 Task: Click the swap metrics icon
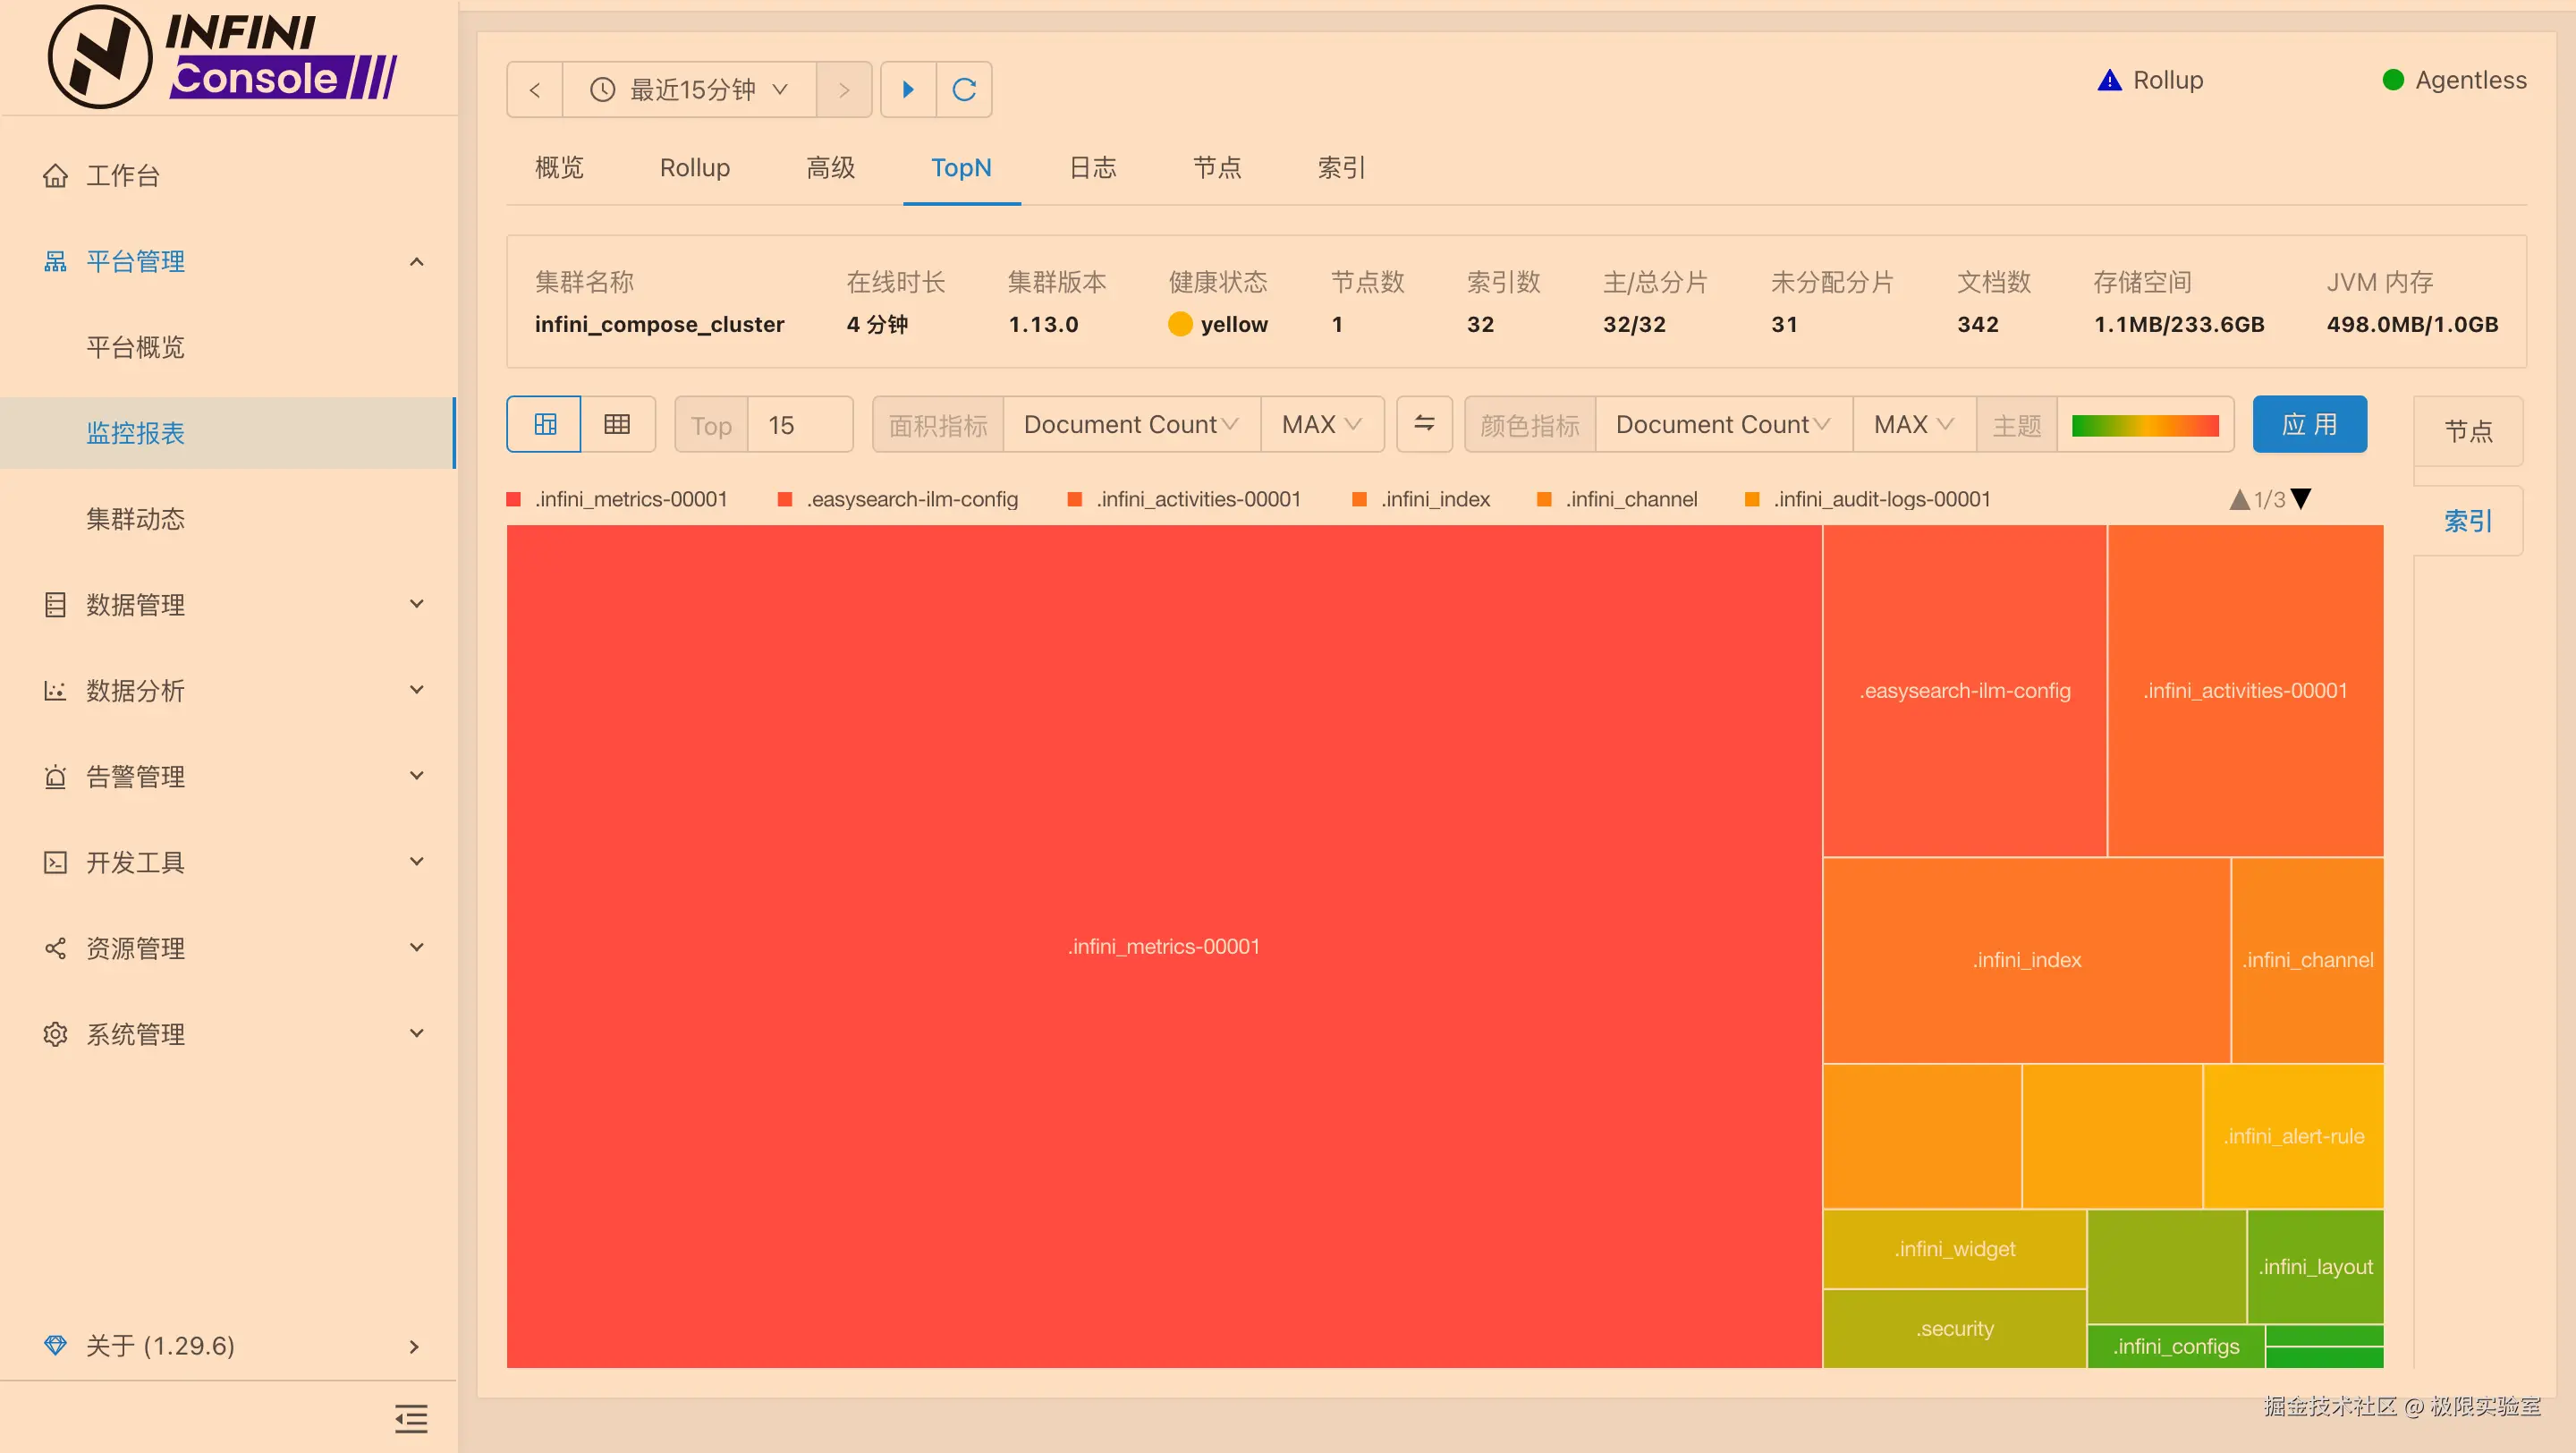(1424, 424)
